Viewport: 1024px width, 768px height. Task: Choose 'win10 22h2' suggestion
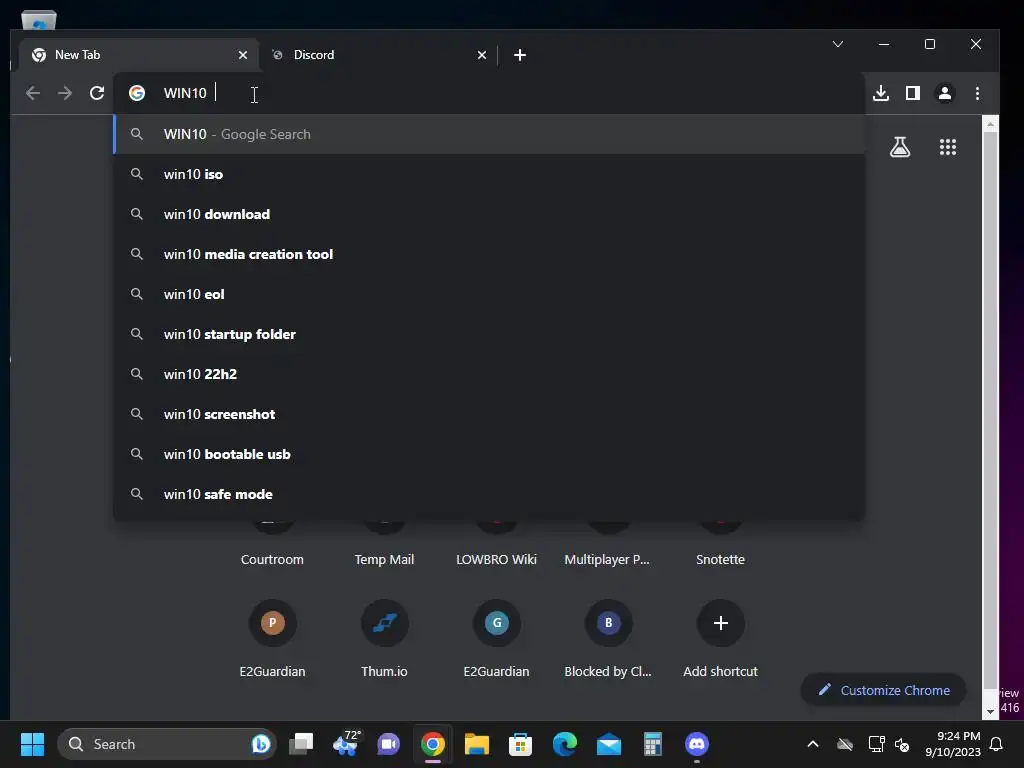tap(488, 374)
